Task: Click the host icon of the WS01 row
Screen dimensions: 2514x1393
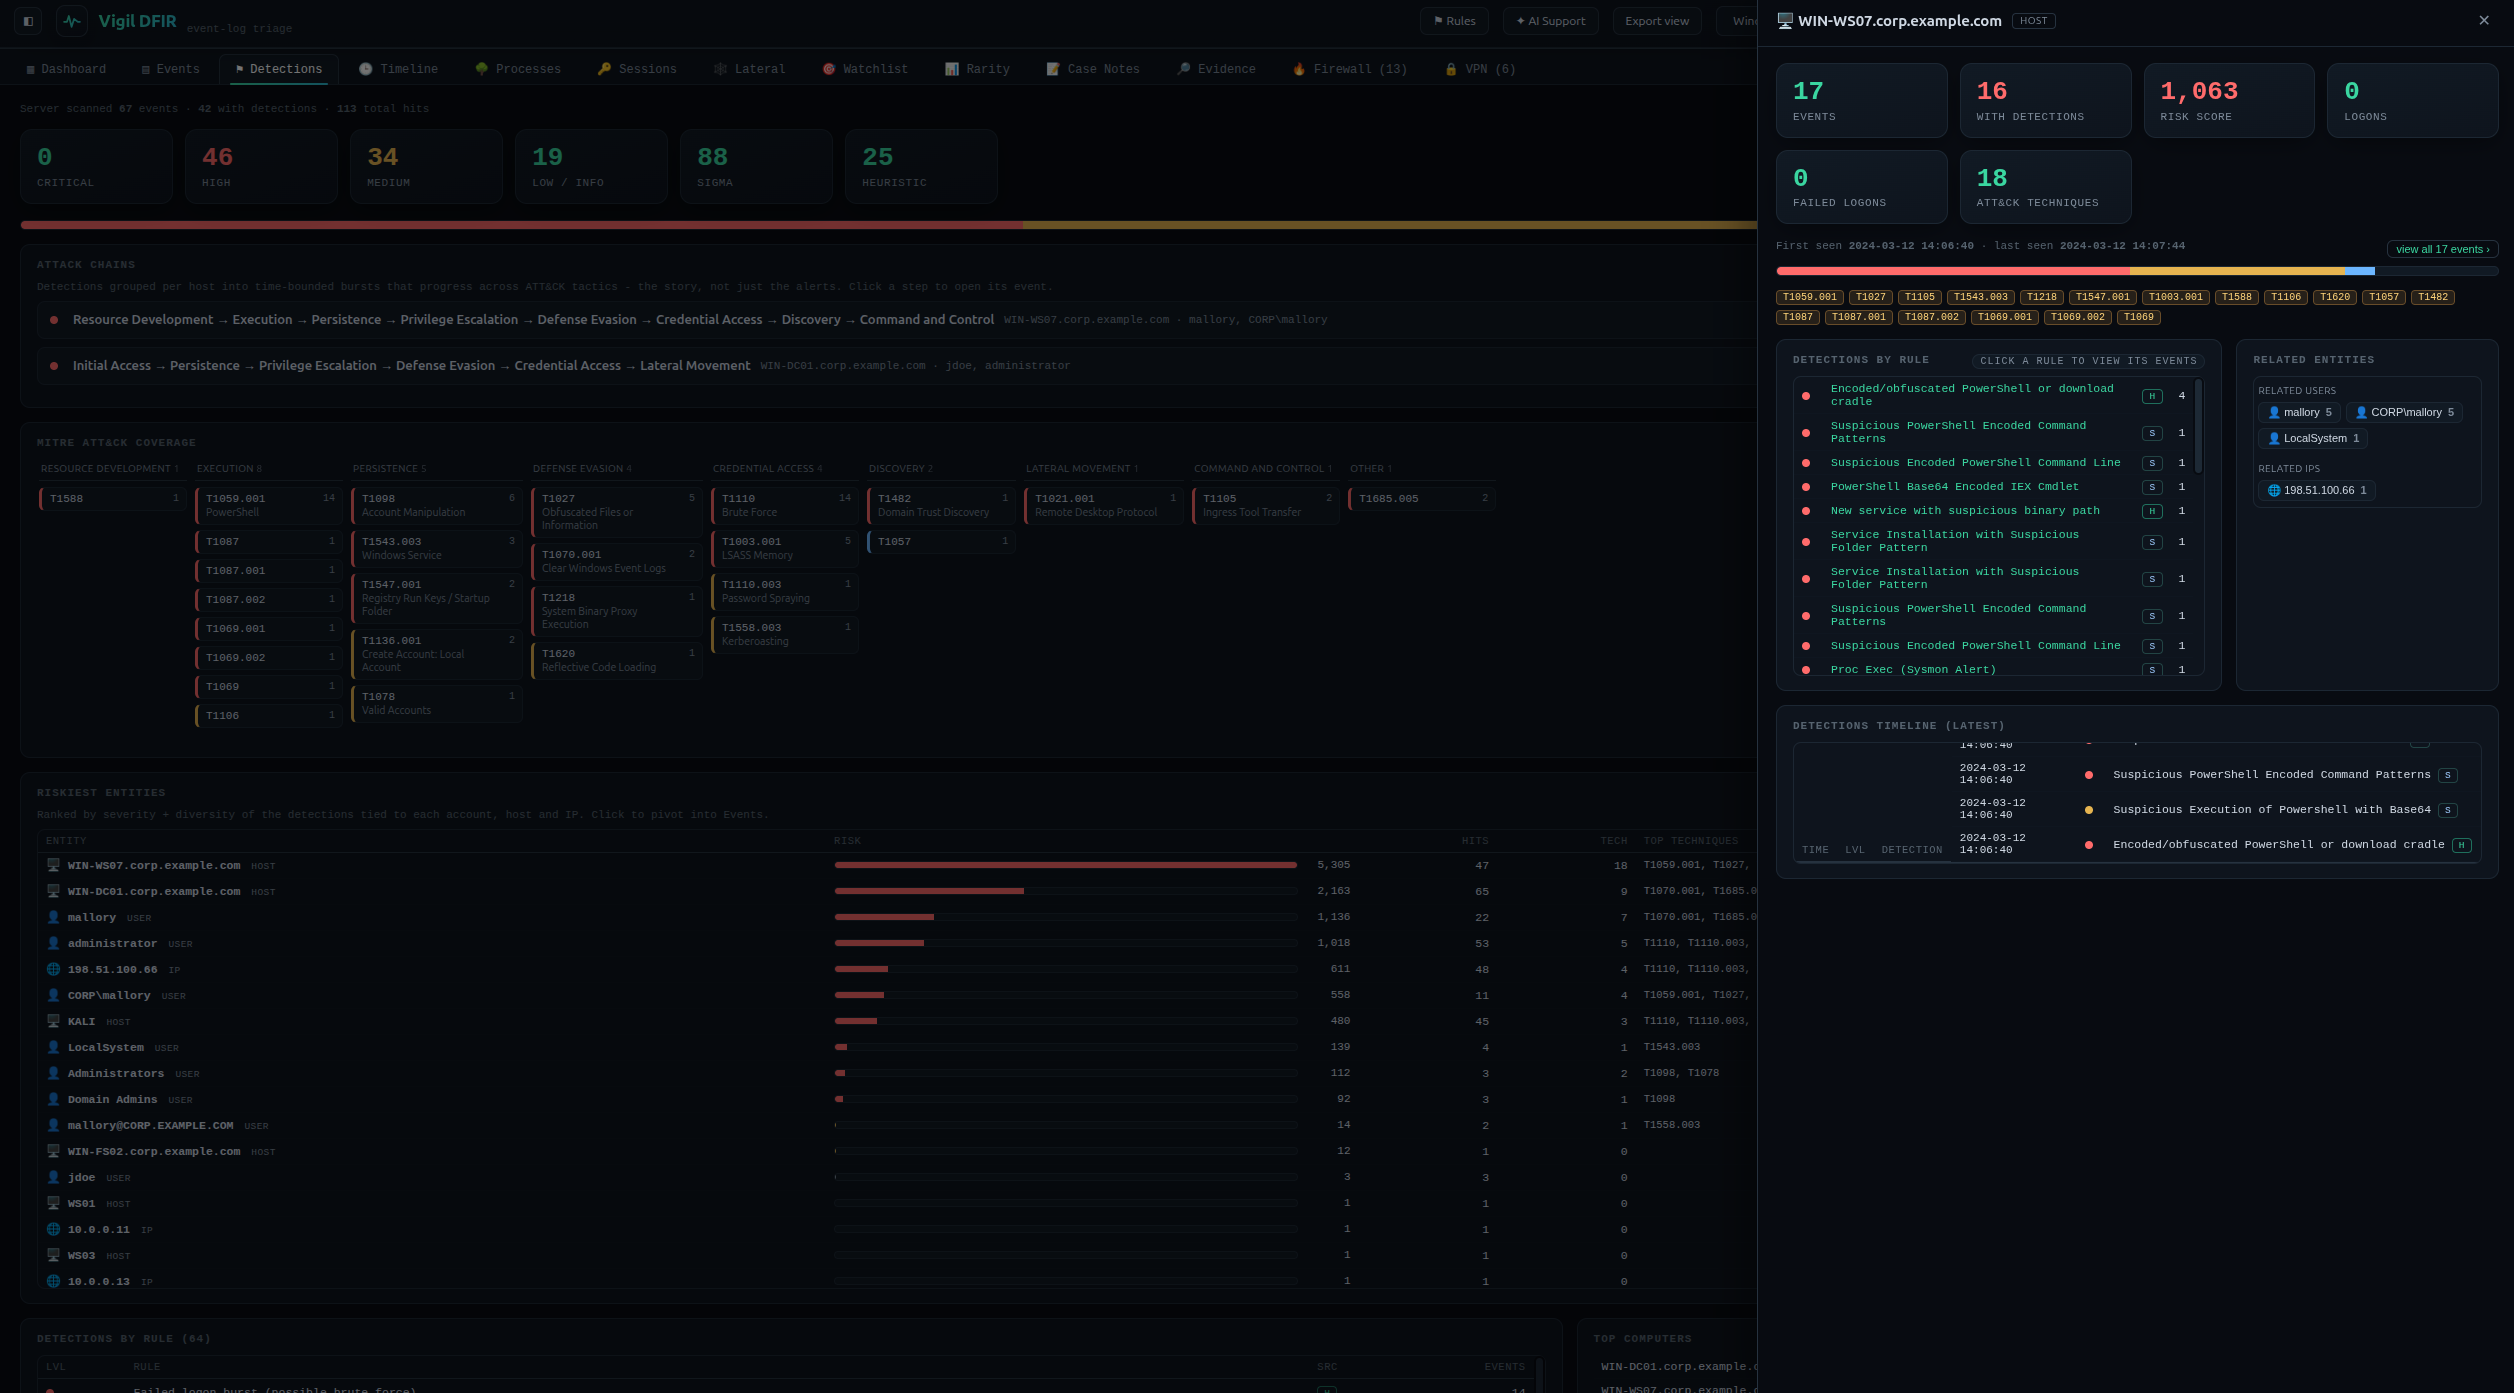Action: (x=54, y=1203)
